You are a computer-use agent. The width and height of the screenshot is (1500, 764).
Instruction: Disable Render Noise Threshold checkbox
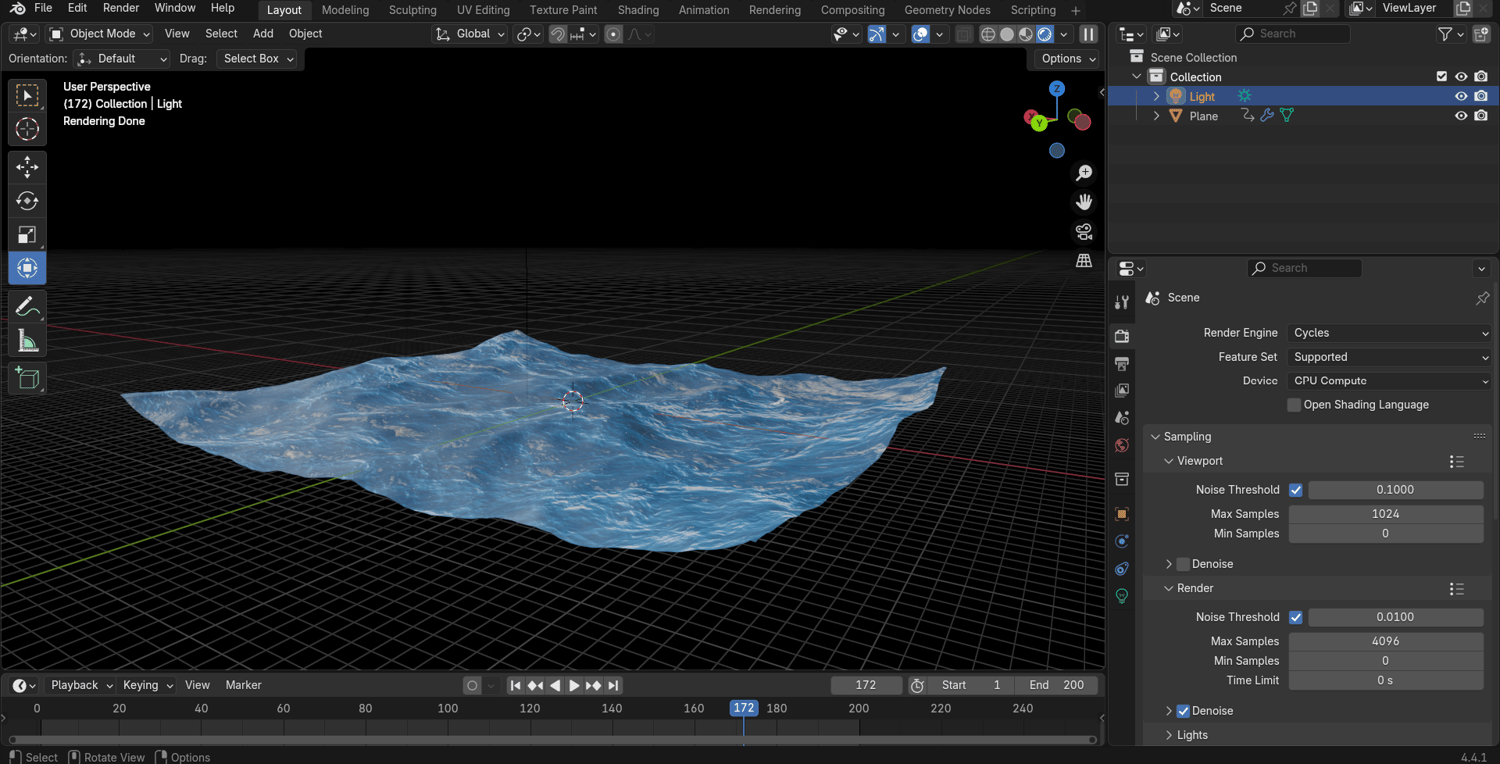pyautogui.click(x=1296, y=617)
